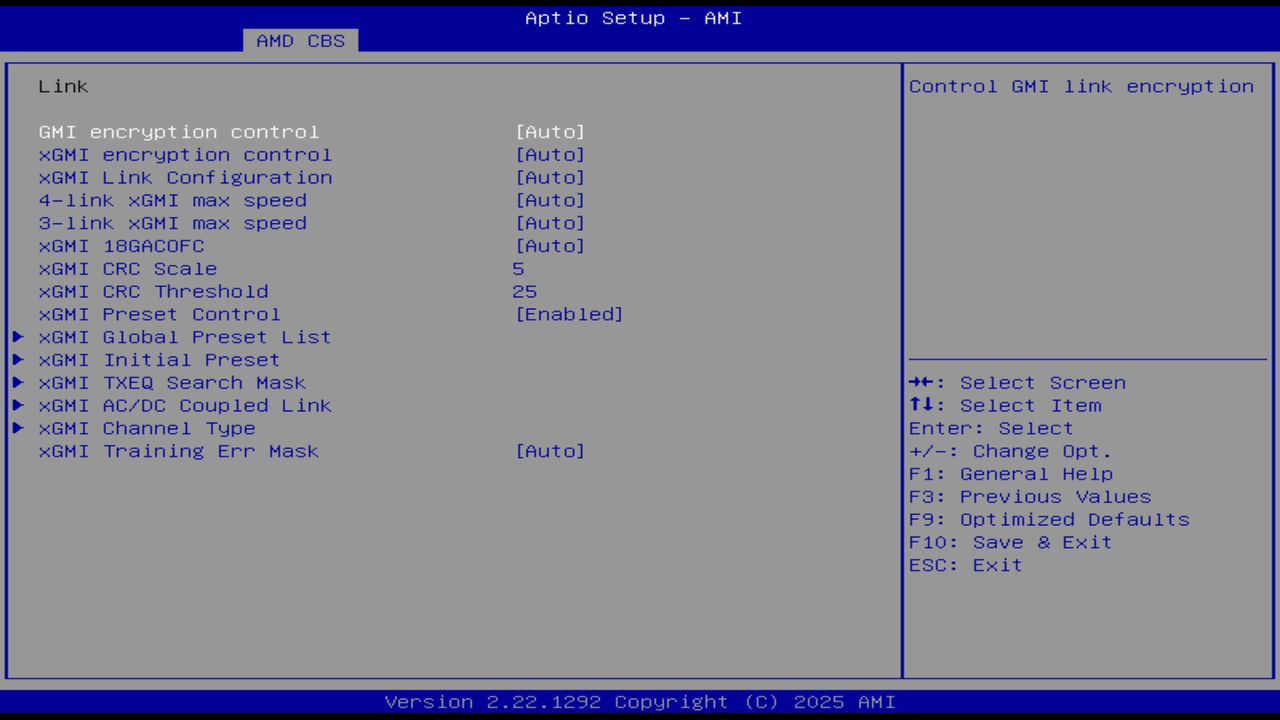1280x720 pixels.
Task: Select 4-link xGMI max speed value
Action: click(549, 201)
